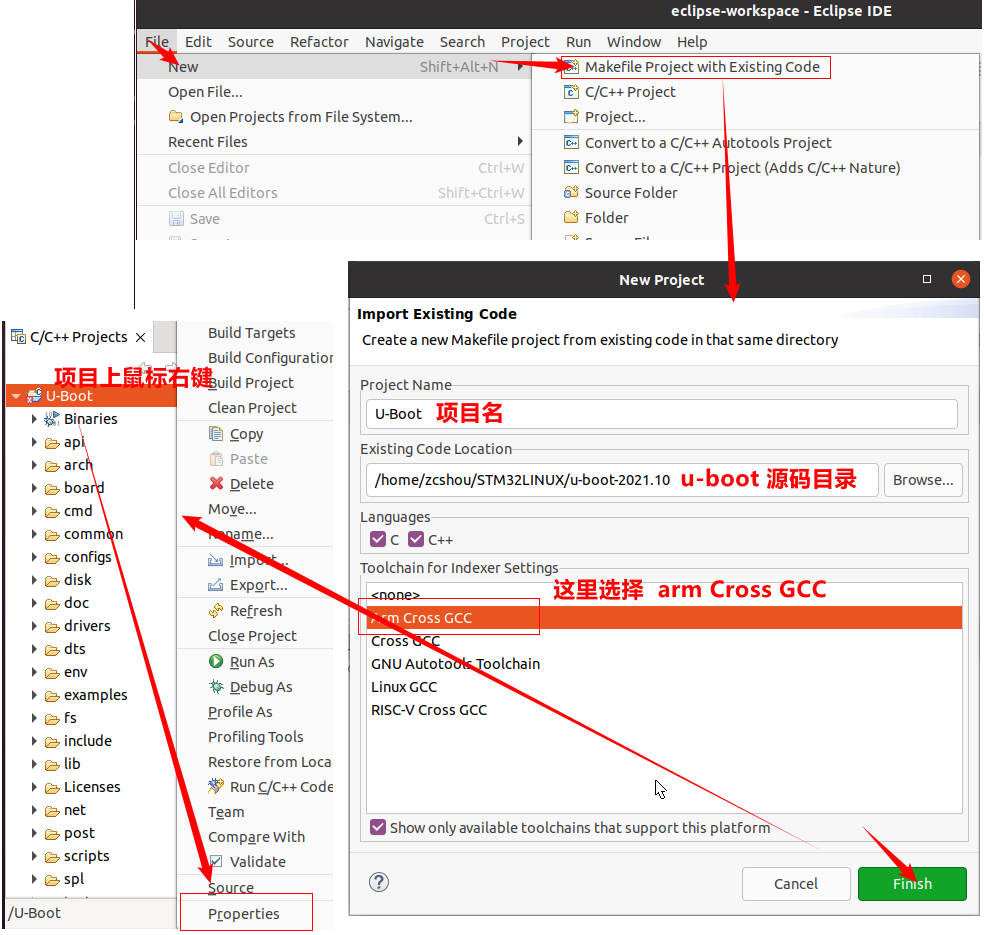Click the Project Name input field
This screenshot has width=984, height=935.
pos(661,414)
